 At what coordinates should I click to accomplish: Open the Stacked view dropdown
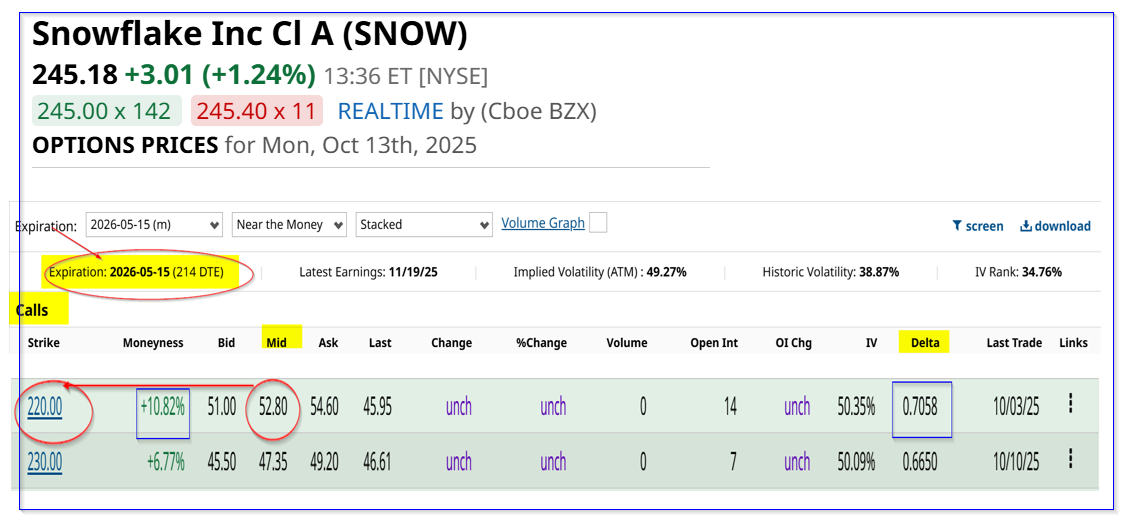coord(424,225)
